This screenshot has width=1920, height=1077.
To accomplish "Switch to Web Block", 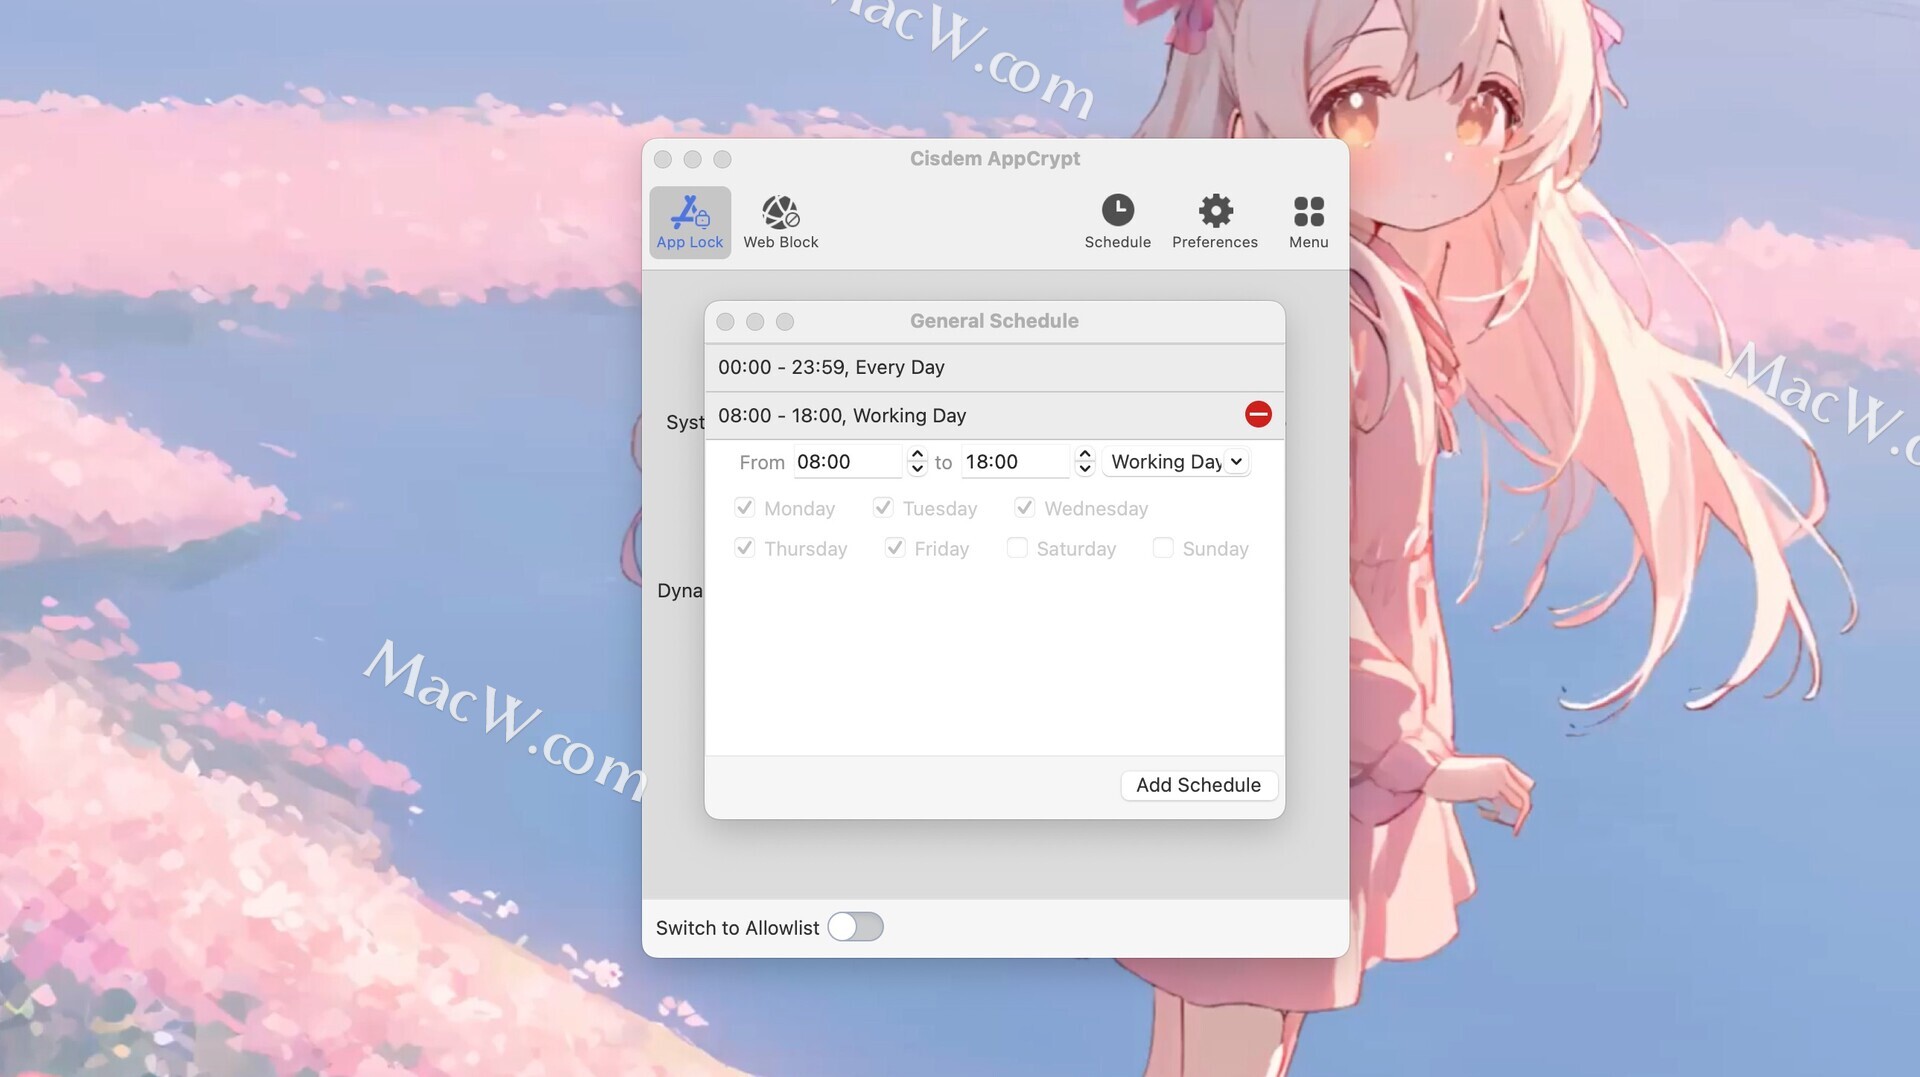I will [781, 222].
